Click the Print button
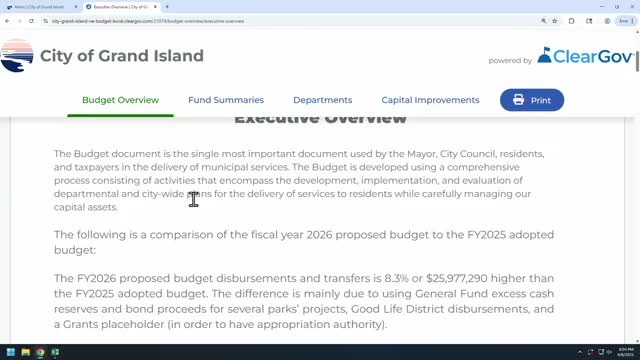 point(532,100)
